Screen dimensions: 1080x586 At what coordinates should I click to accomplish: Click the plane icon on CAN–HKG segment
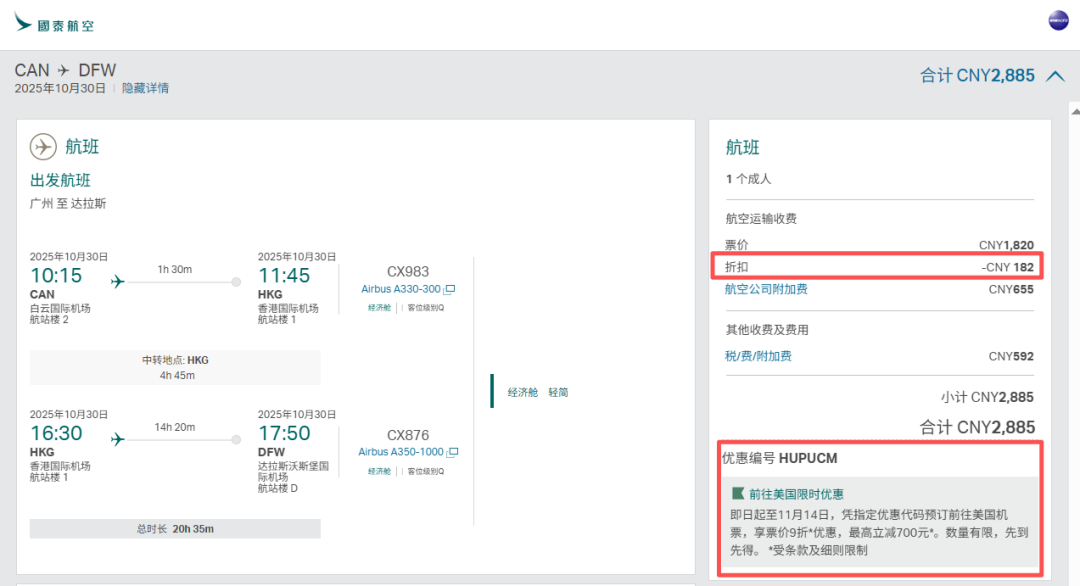[118, 282]
